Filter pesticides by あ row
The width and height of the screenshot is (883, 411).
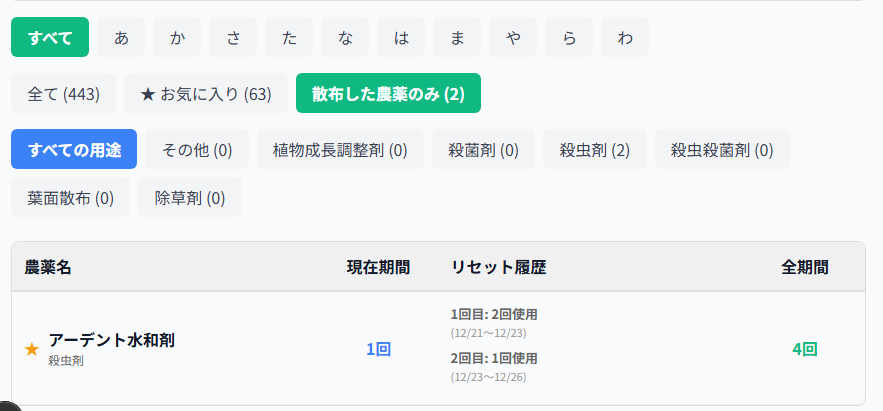pyautogui.click(x=122, y=38)
